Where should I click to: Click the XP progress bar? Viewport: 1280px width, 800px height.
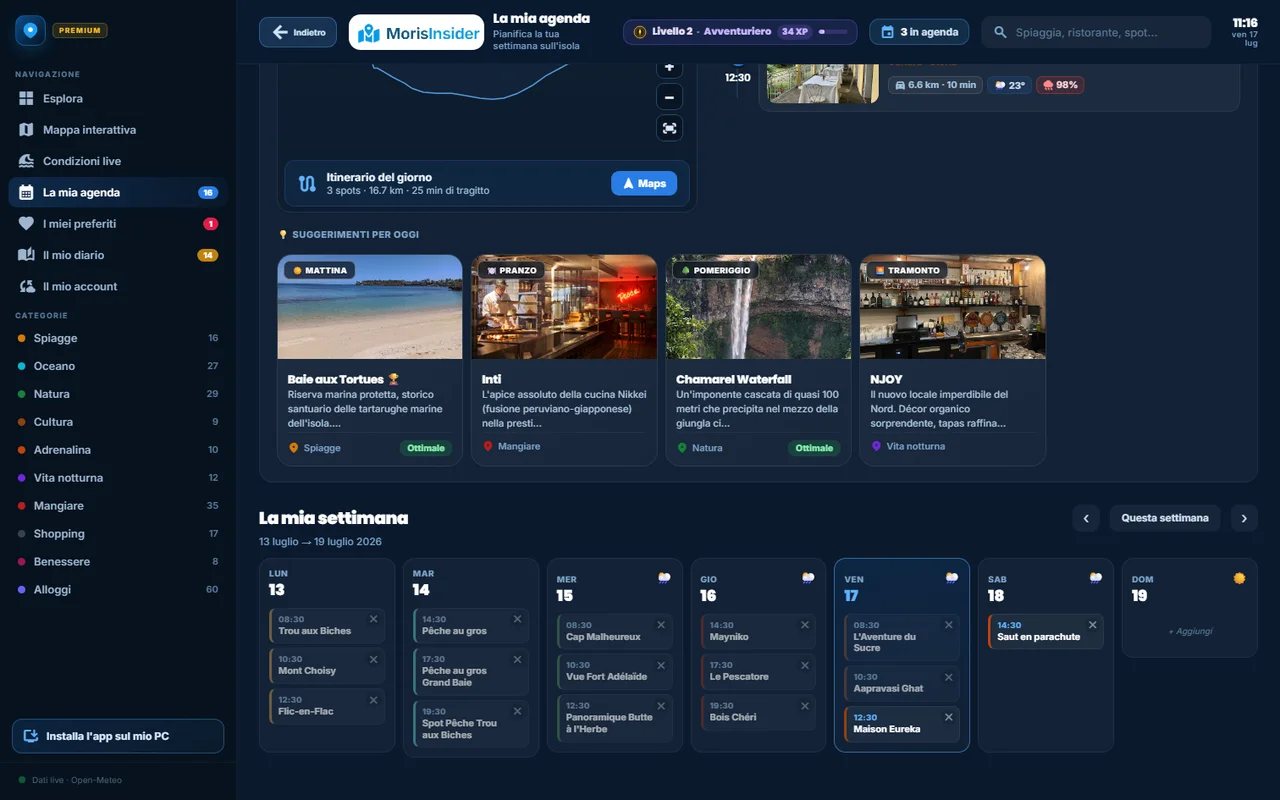tap(833, 32)
